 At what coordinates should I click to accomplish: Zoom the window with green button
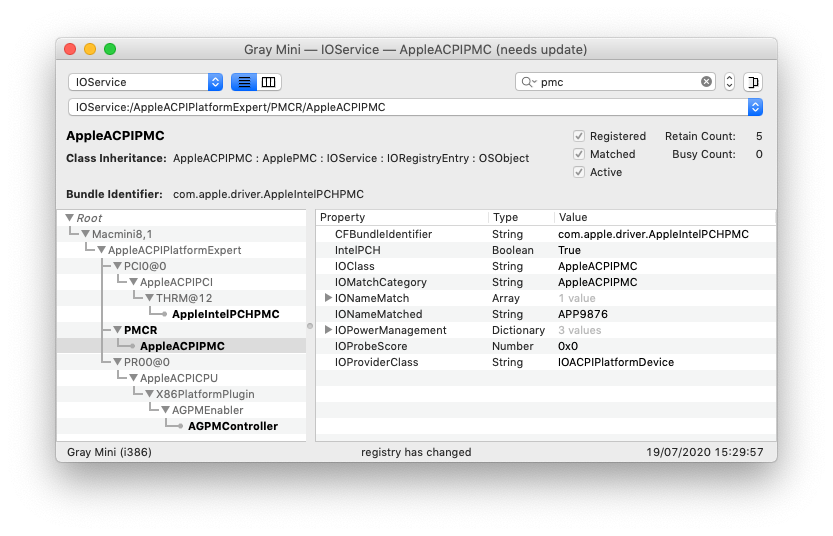point(110,49)
